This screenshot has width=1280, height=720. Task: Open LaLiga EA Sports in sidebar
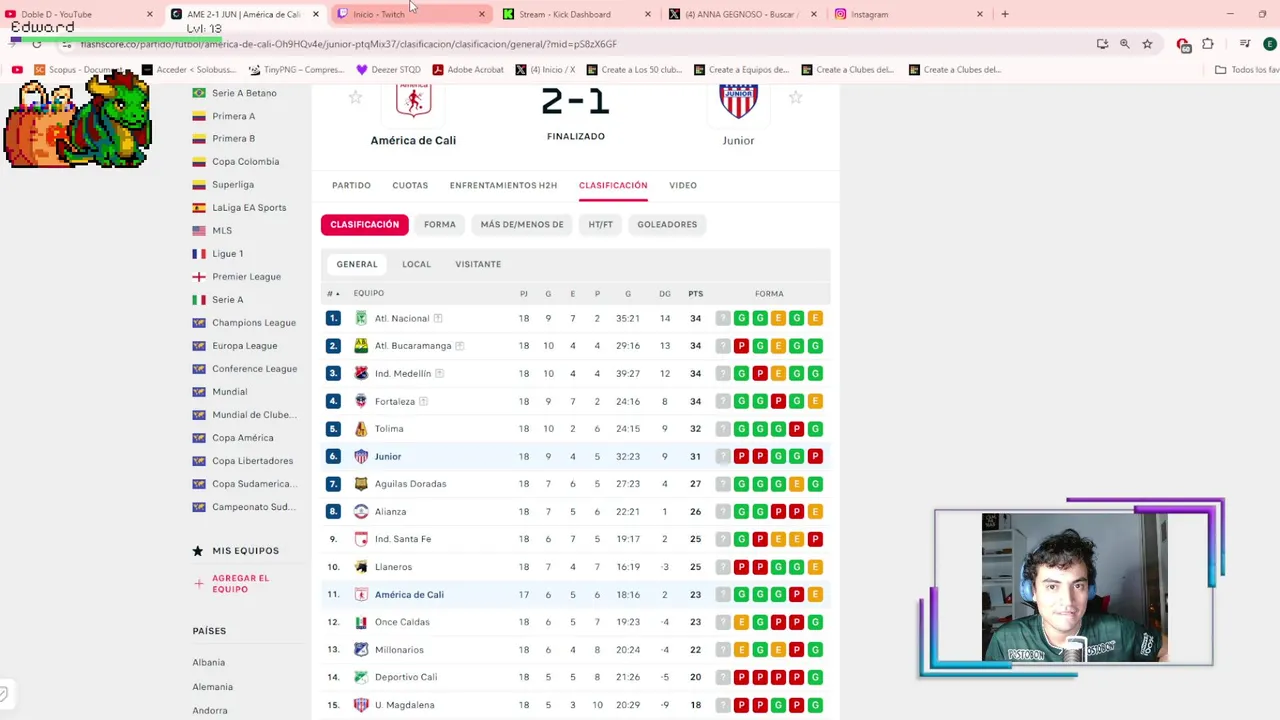coord(249,208)
